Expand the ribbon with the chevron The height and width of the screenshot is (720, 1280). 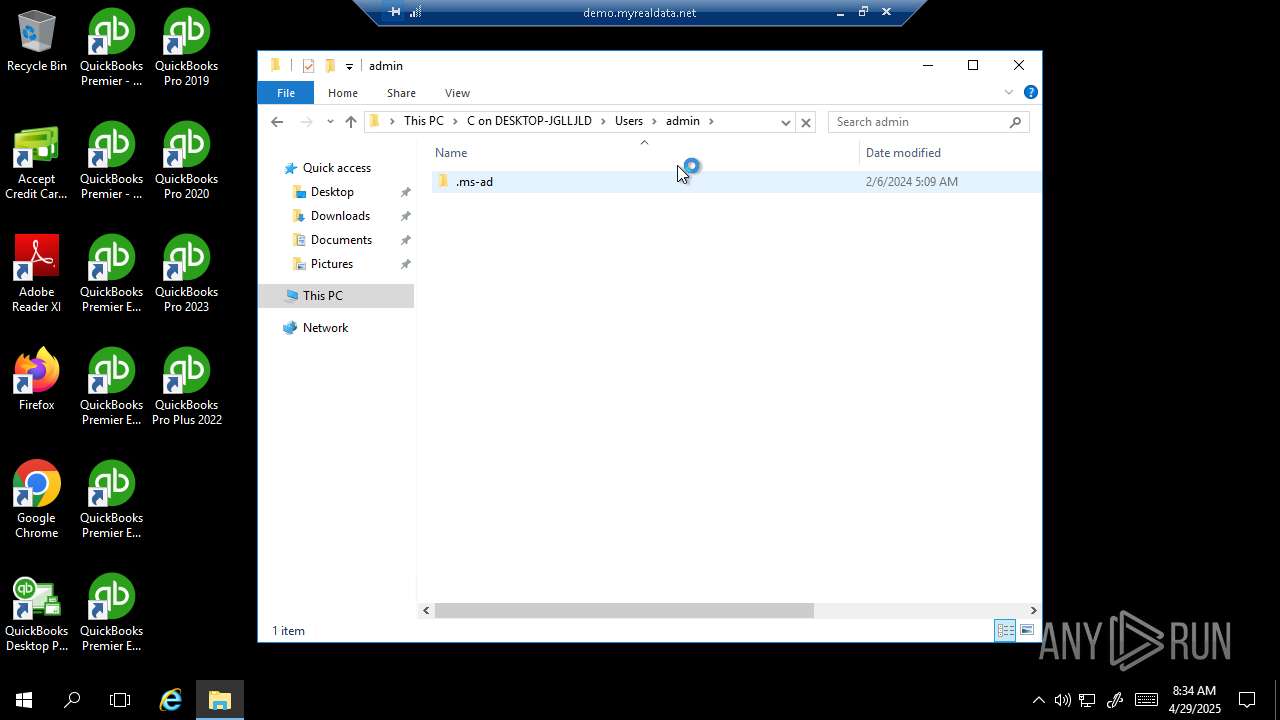1009,92
